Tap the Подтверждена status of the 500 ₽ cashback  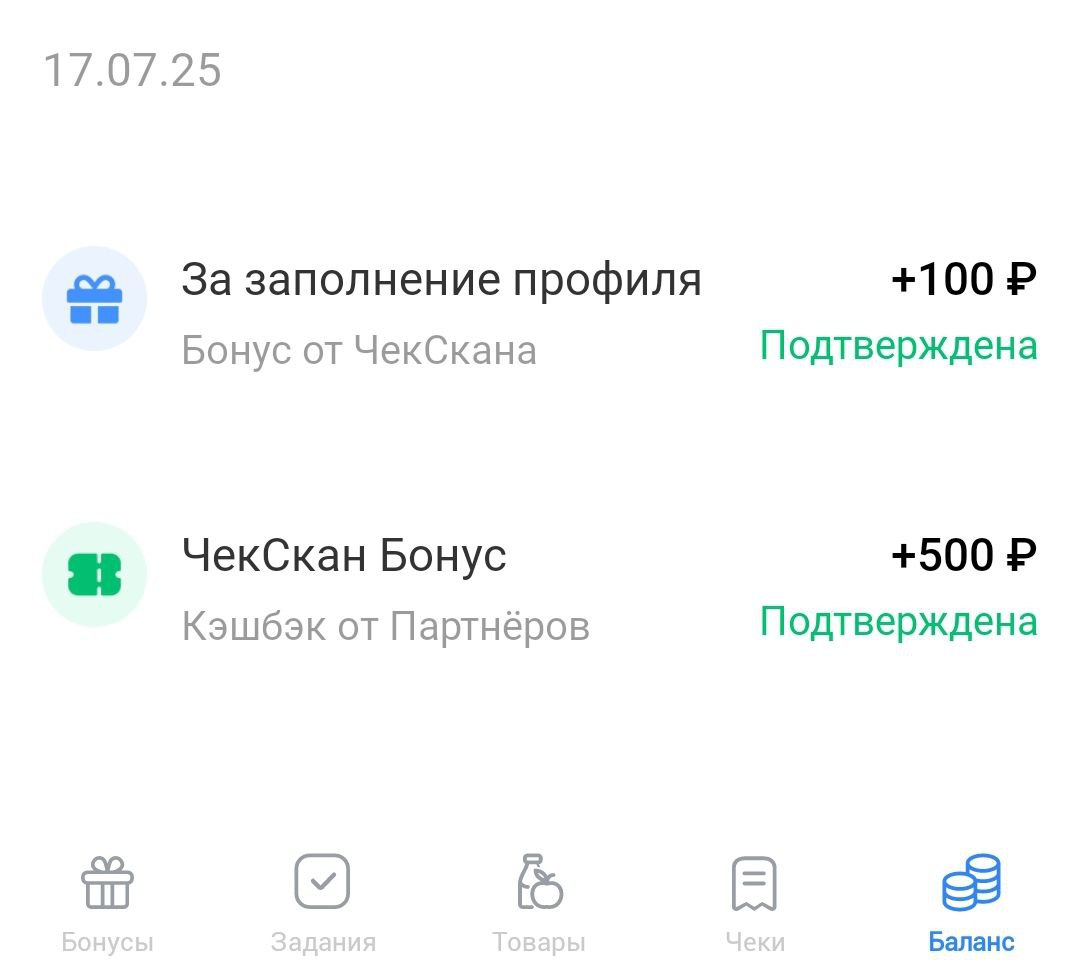[897, 622]
